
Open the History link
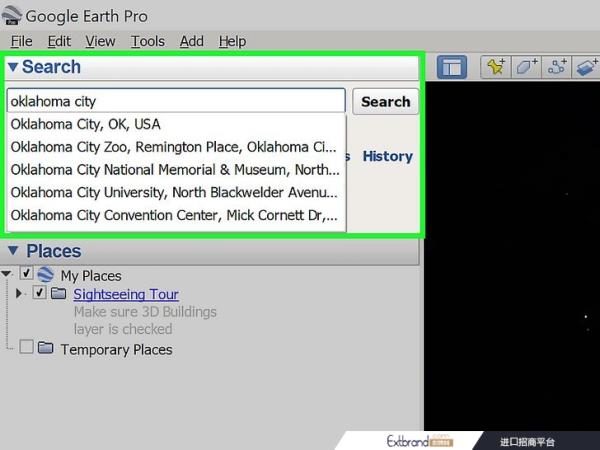point(387,156)
